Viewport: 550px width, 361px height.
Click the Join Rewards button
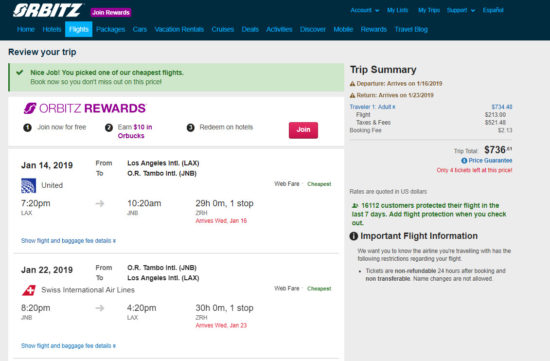111,13
